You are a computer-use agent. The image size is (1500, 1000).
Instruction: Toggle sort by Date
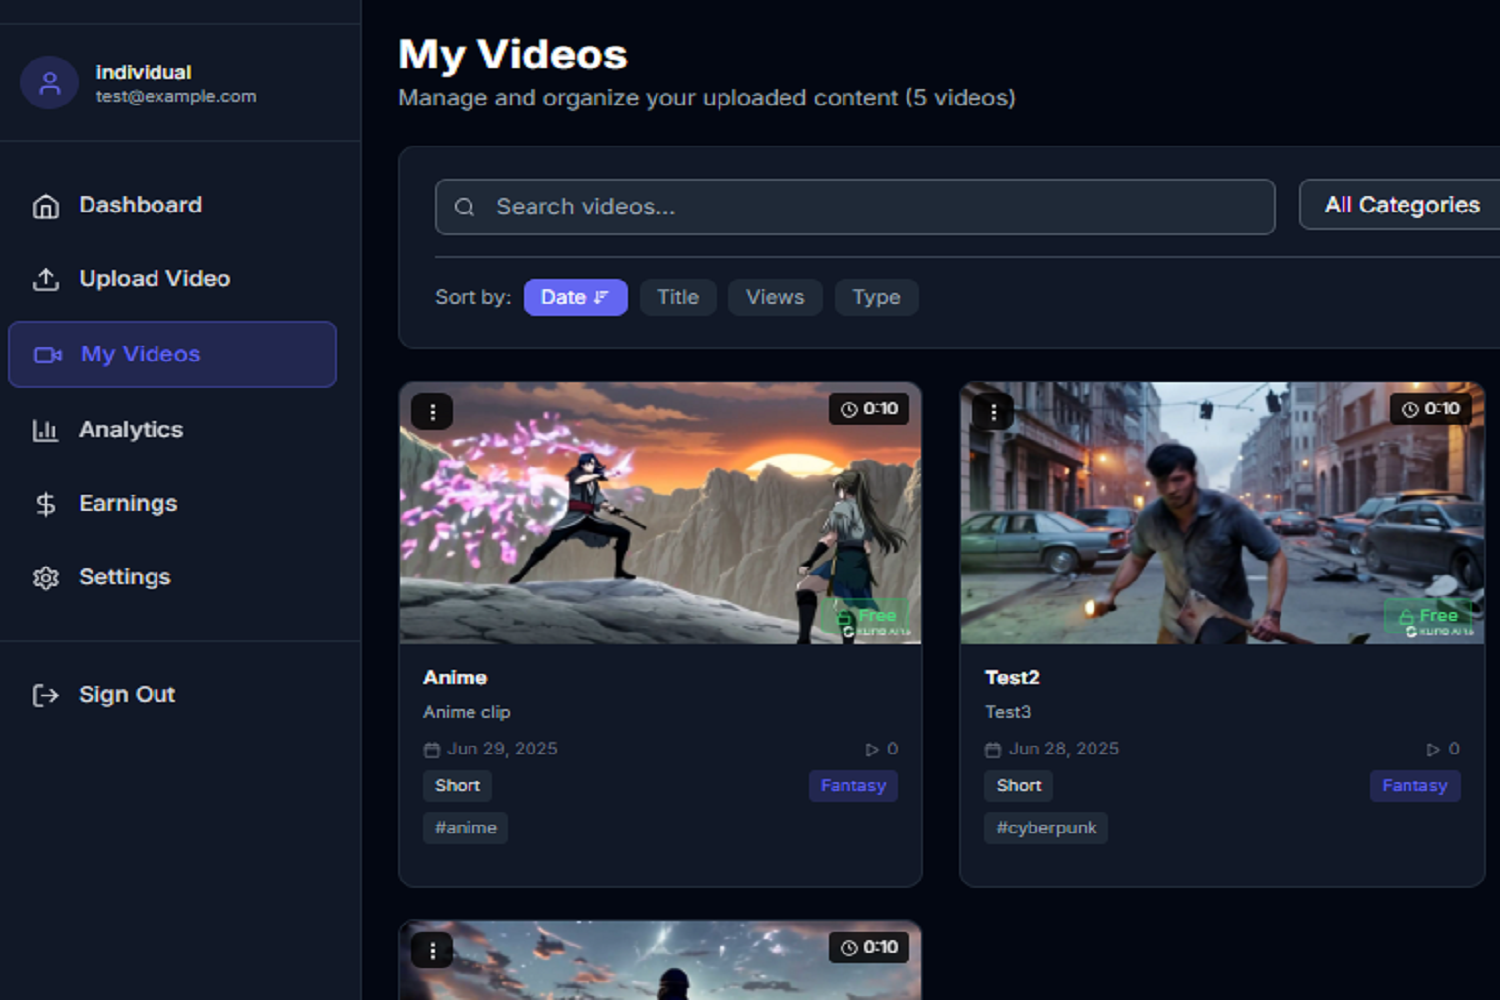click(576, 297)
